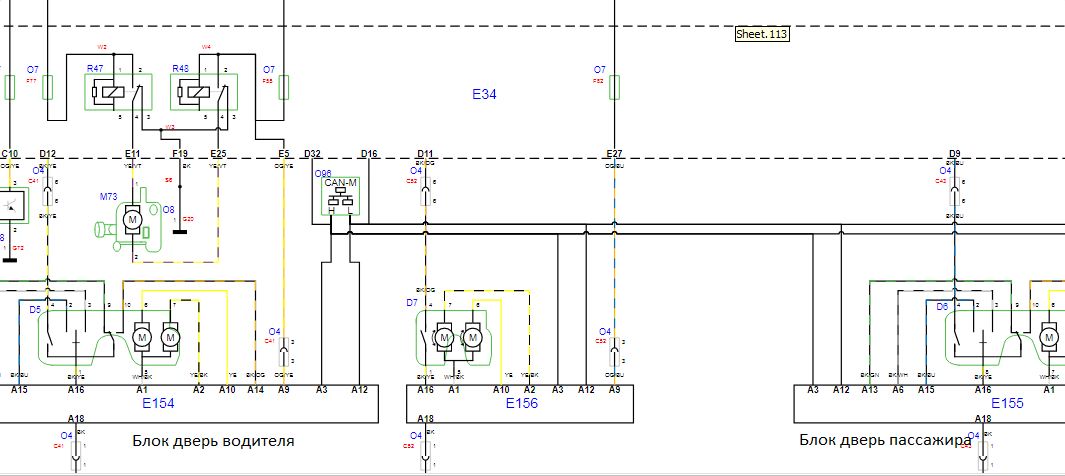The height and width of the screenshot is (476, 1065).
Task: Select the E156 module block label
Action: coord(522,403)
